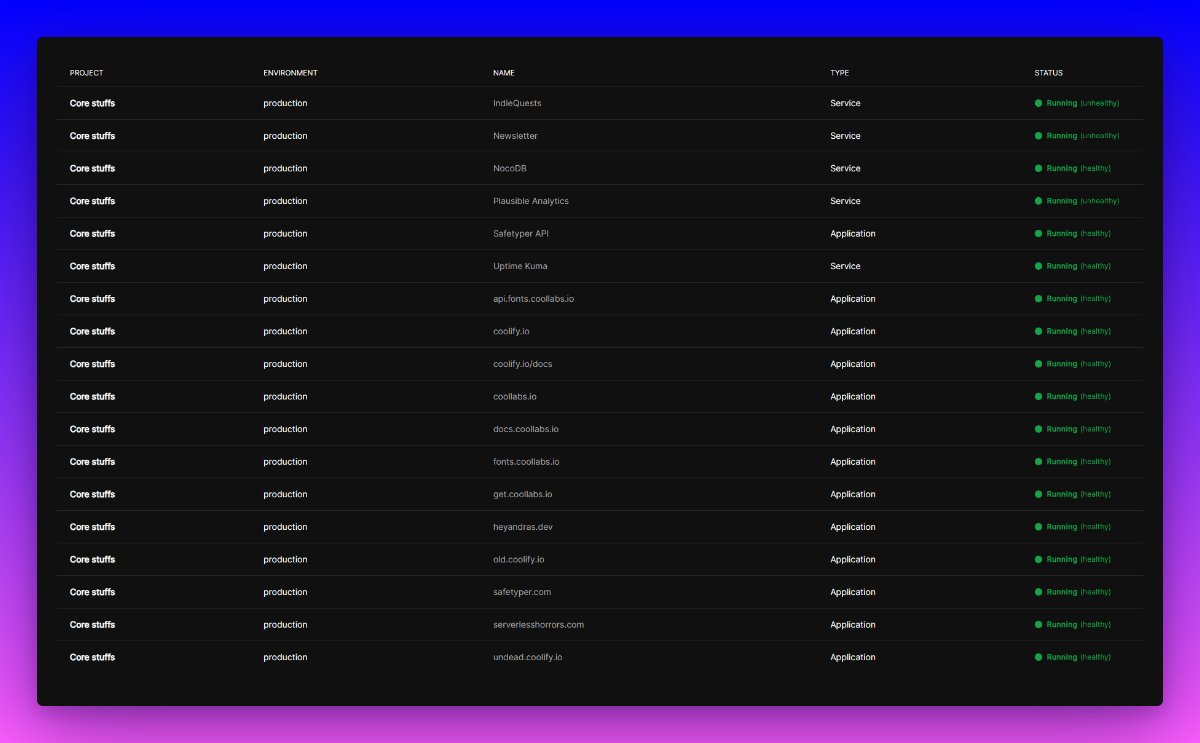Open the Newsletter resource
Viewport: 1200px width, 743px height.
point(515,136)
